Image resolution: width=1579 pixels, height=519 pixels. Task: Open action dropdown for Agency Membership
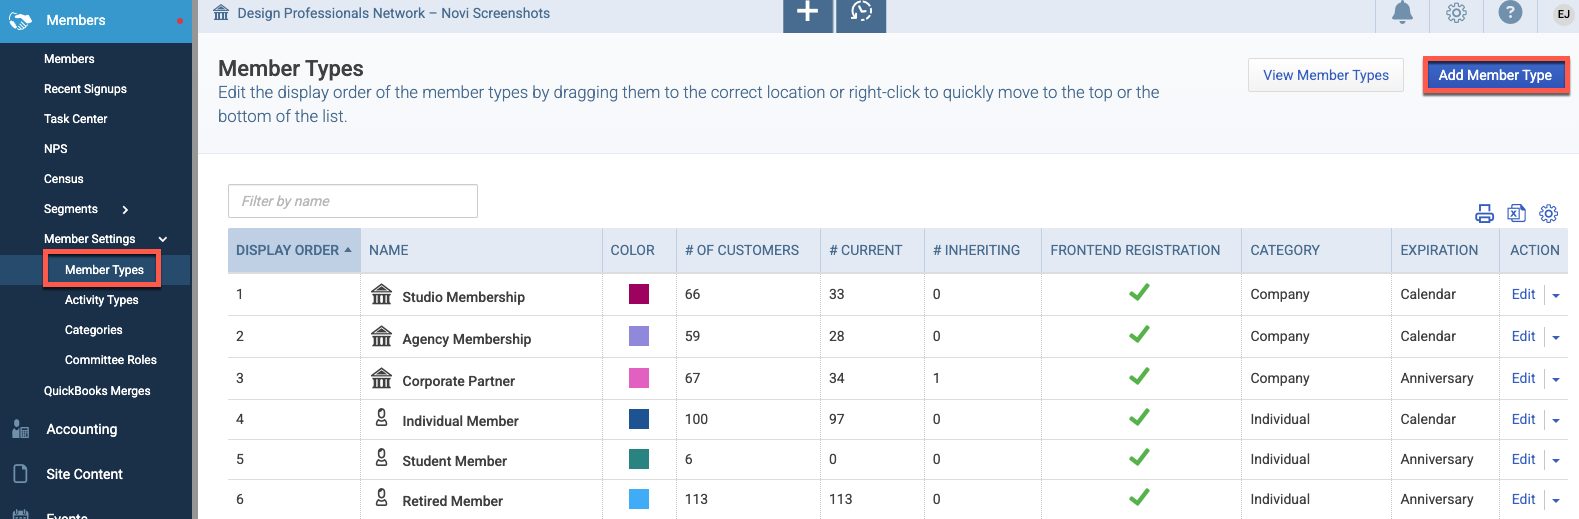pyautogui.click(x=1556, y=338)
